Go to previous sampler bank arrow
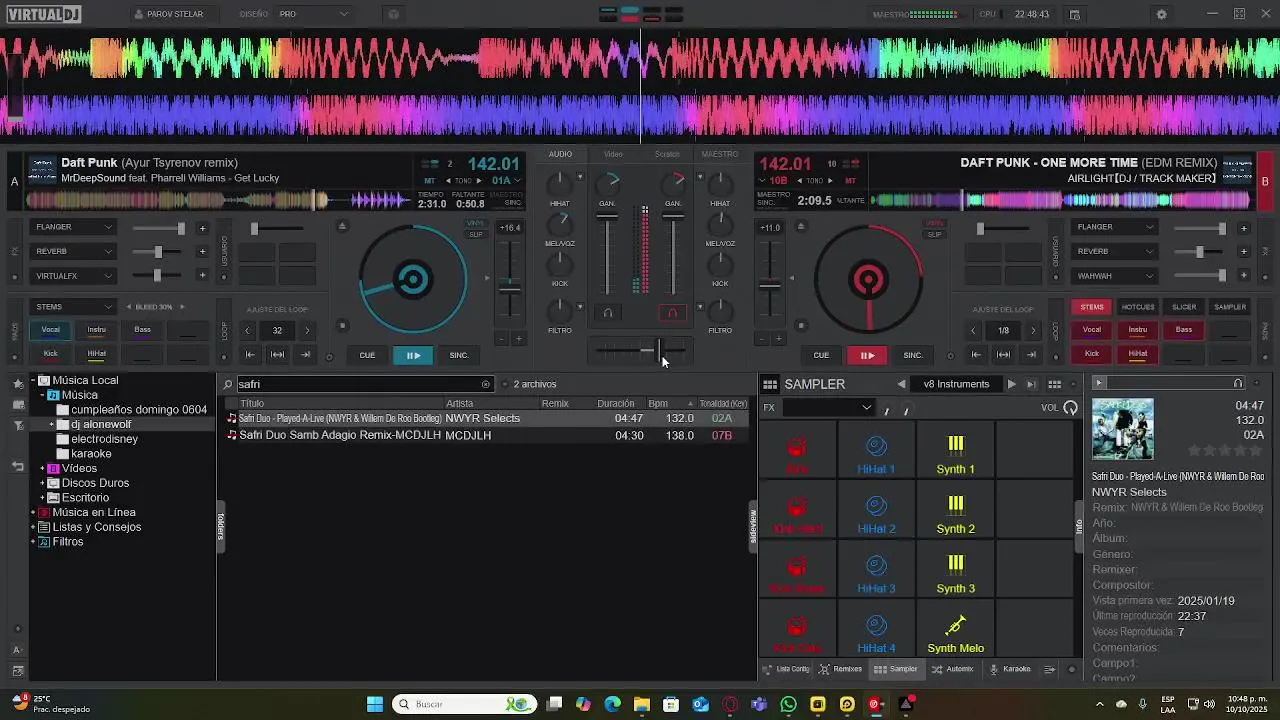This screenshot has height=720, width=1280. click(901, 384)
